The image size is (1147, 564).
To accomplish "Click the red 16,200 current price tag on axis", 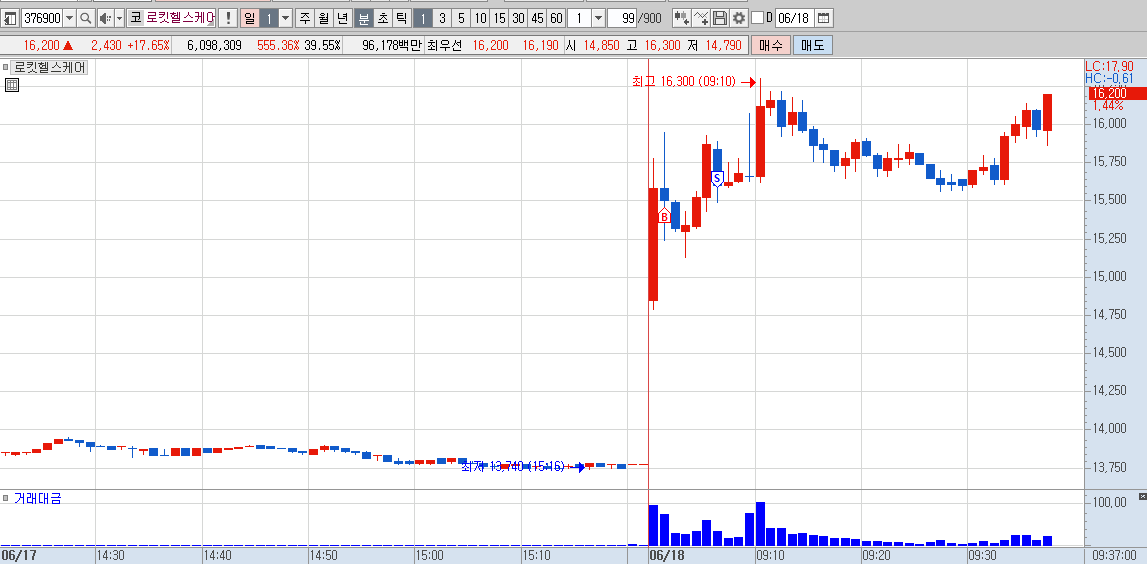I will [1117, 93].
